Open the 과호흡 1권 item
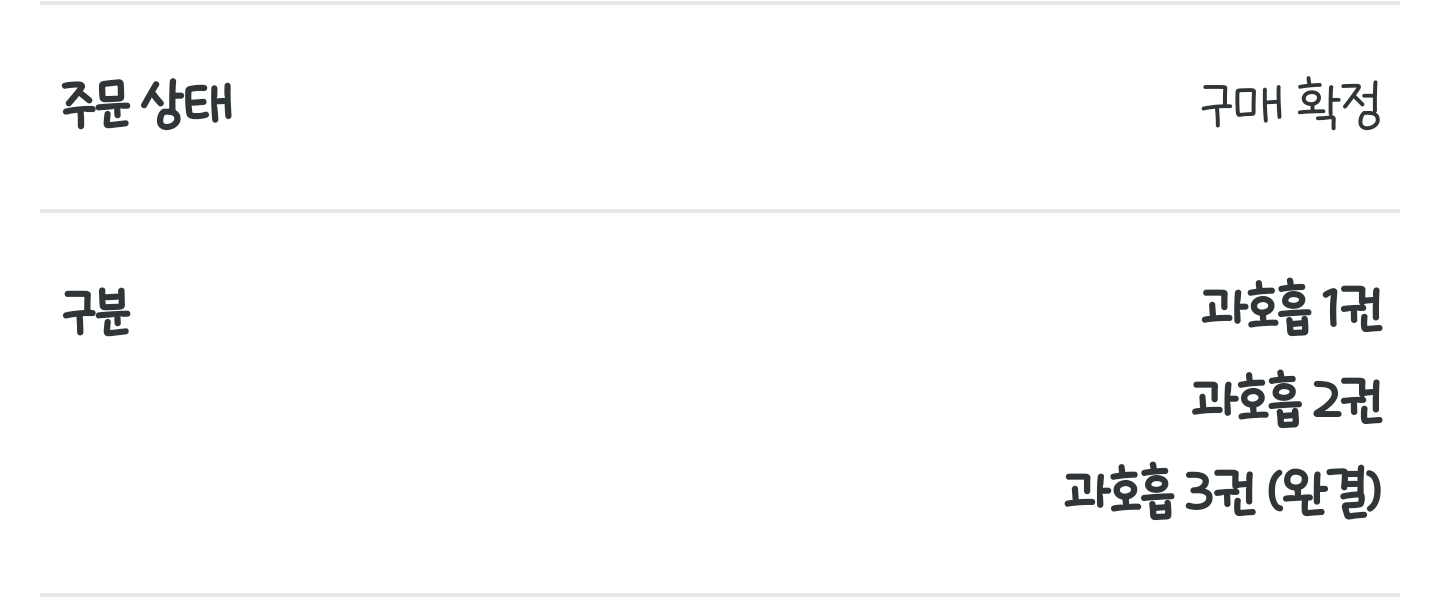 pyautogui.click(x=1291, y=310)
